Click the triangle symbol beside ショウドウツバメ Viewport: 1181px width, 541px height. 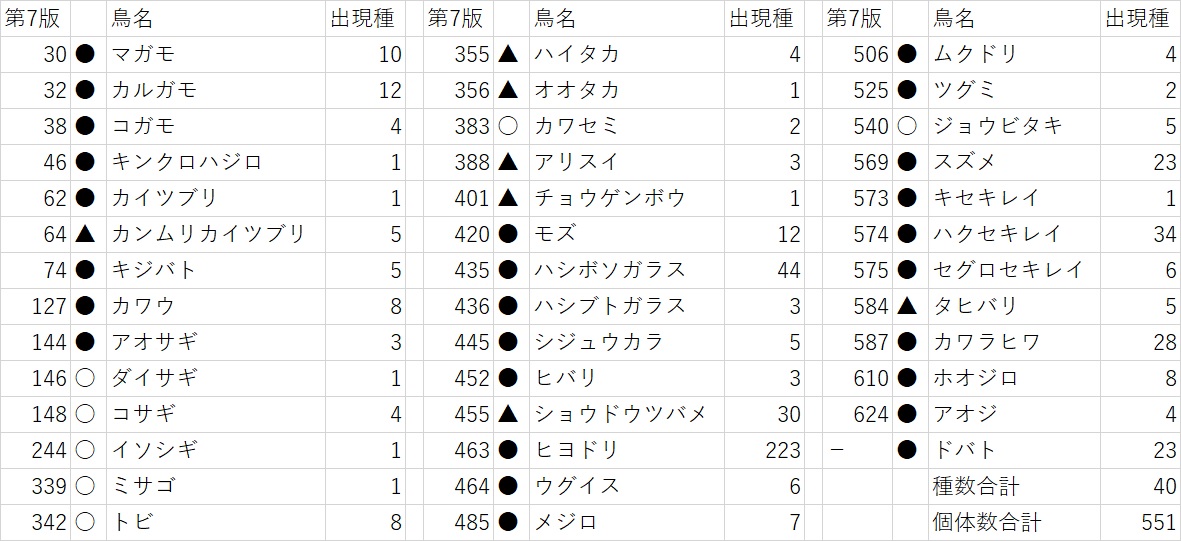pyautogui.click(x=508, y=414)
